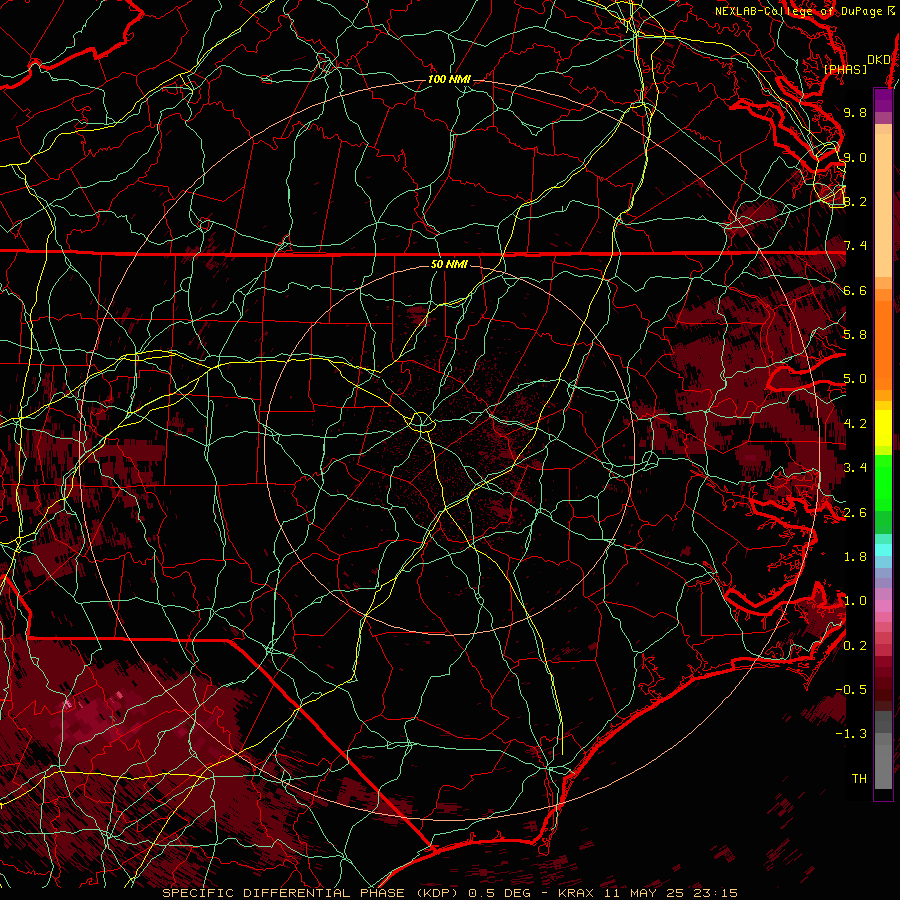Pick the pale peach color bar segment

tap(883, 207)
